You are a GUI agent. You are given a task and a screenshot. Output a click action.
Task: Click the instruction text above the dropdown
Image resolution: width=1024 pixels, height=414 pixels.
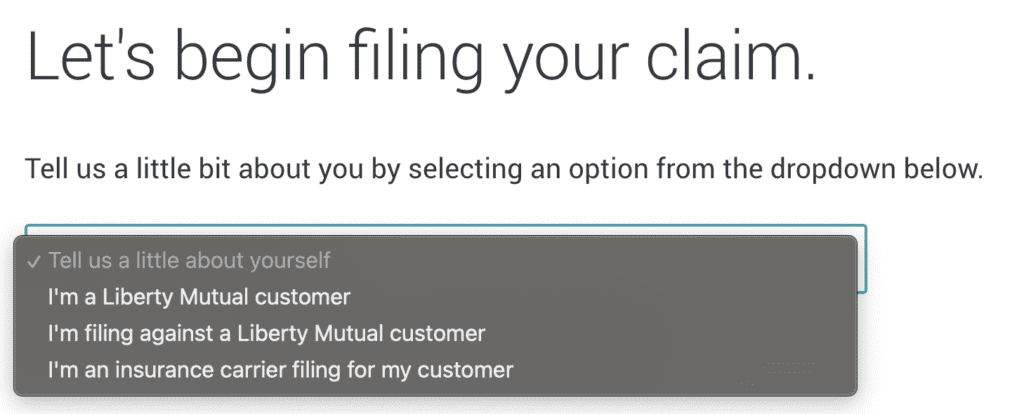pyautogui.click(x=504, y=169)
